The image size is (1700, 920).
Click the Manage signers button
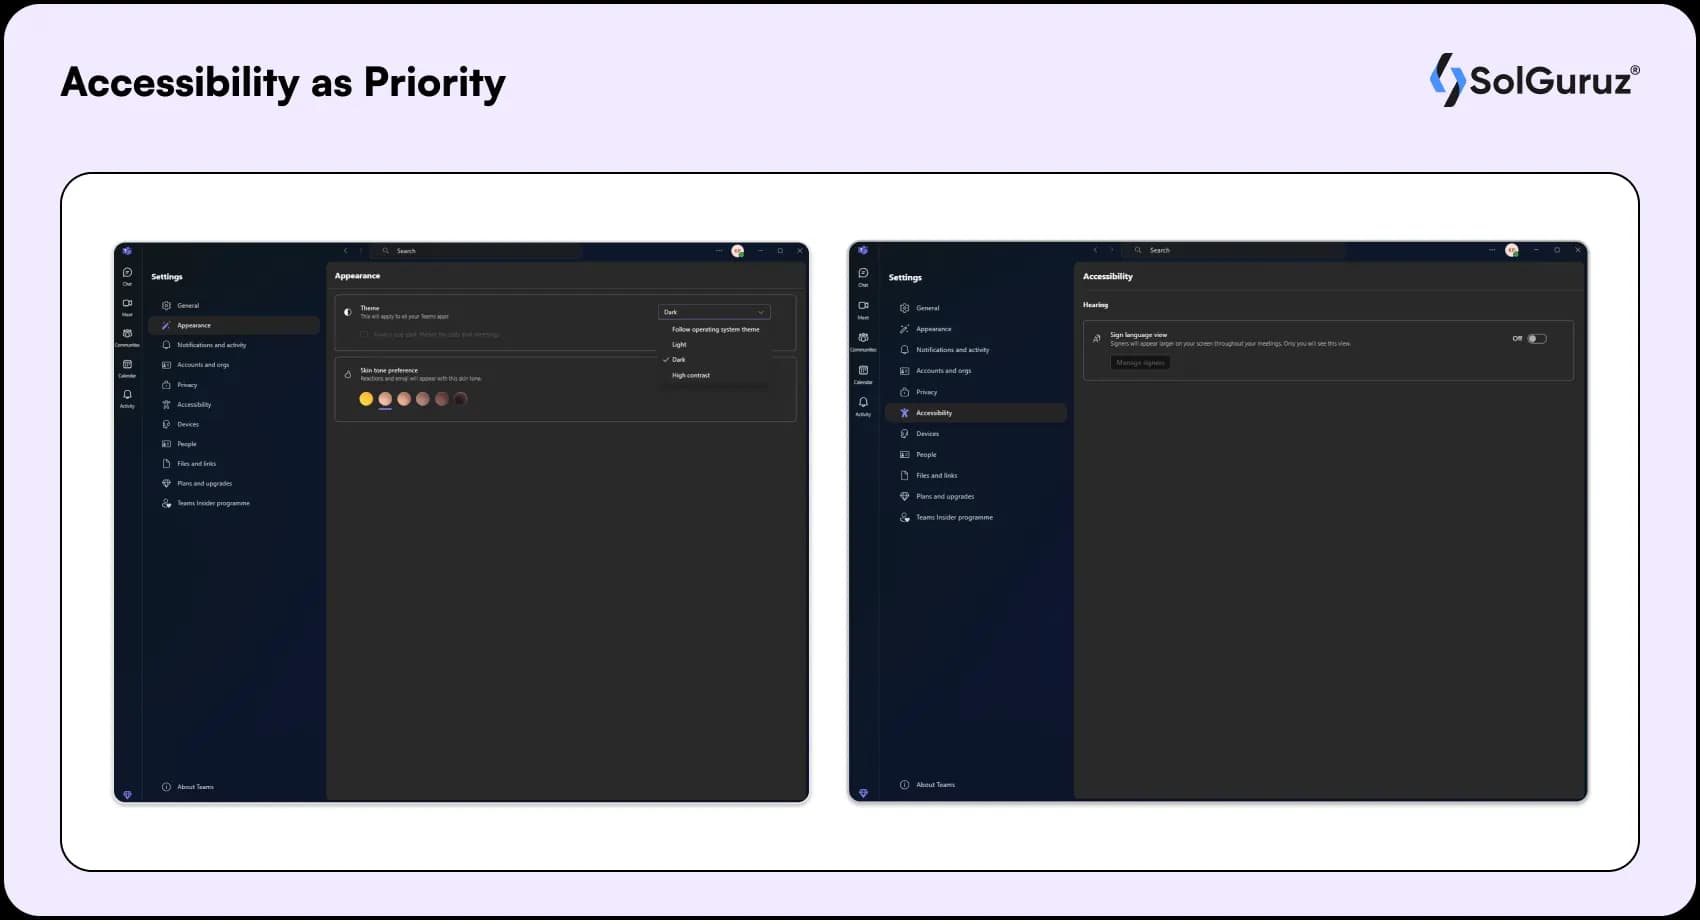coord(1140,363)
